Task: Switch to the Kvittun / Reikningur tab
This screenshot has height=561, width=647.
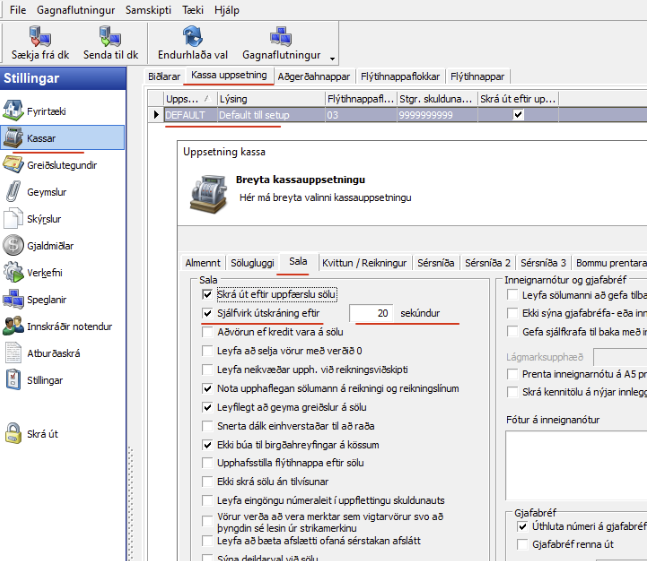Action: tap(364, 262)
